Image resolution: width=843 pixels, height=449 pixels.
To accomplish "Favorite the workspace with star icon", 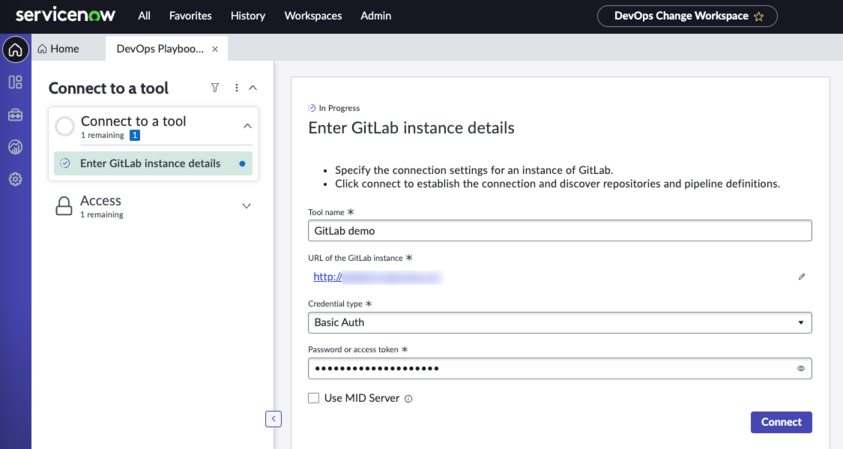I will coord(759,17).
